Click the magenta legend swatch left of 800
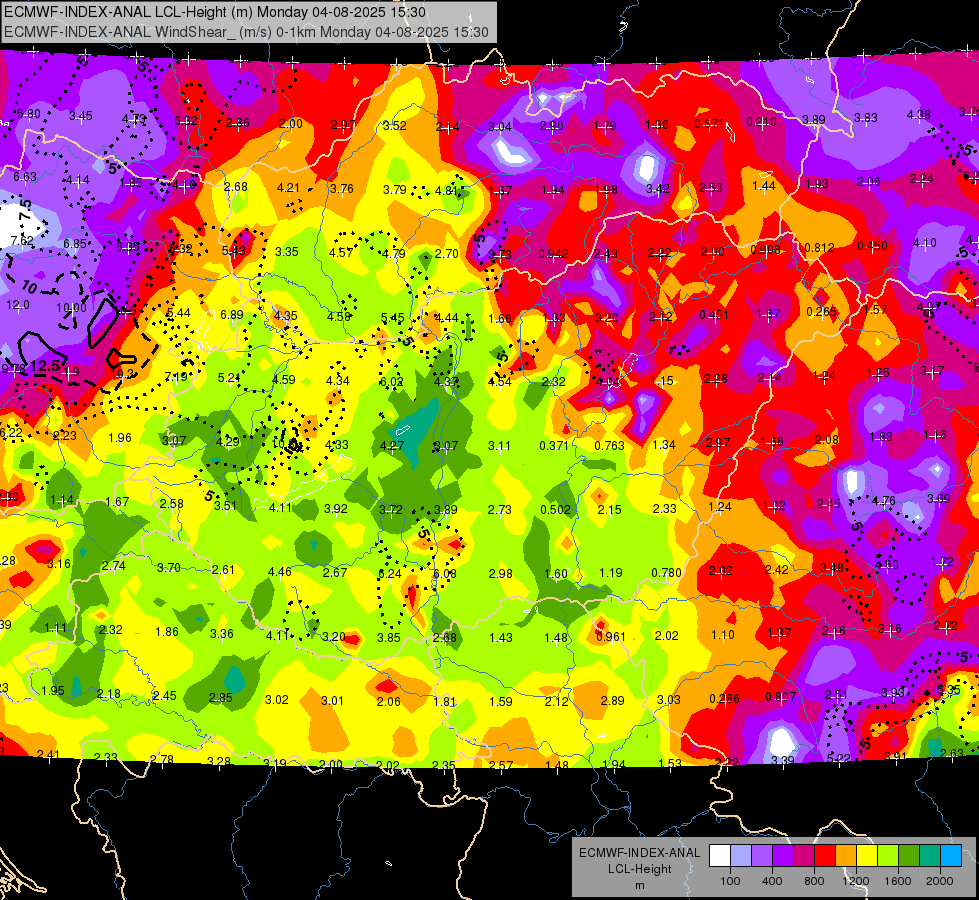The height and width of the screenshot is (900, 979). [x=804, y=856]
